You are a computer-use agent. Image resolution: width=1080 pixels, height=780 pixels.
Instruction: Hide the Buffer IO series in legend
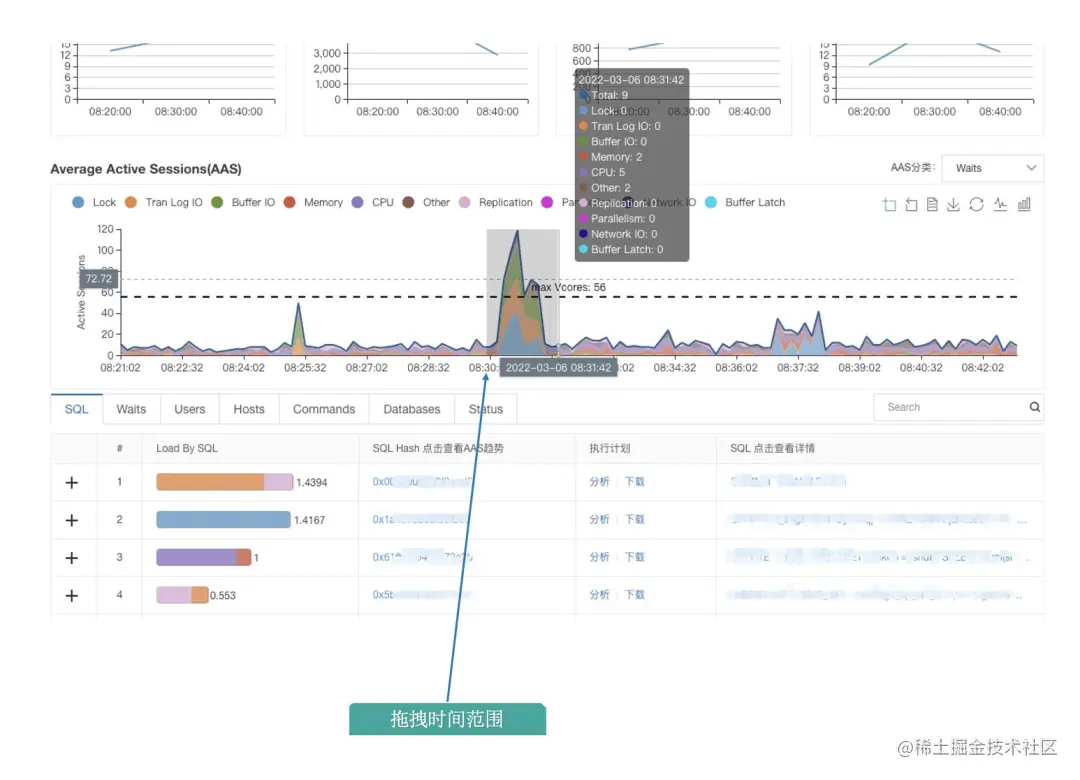[x=243, y=203]
